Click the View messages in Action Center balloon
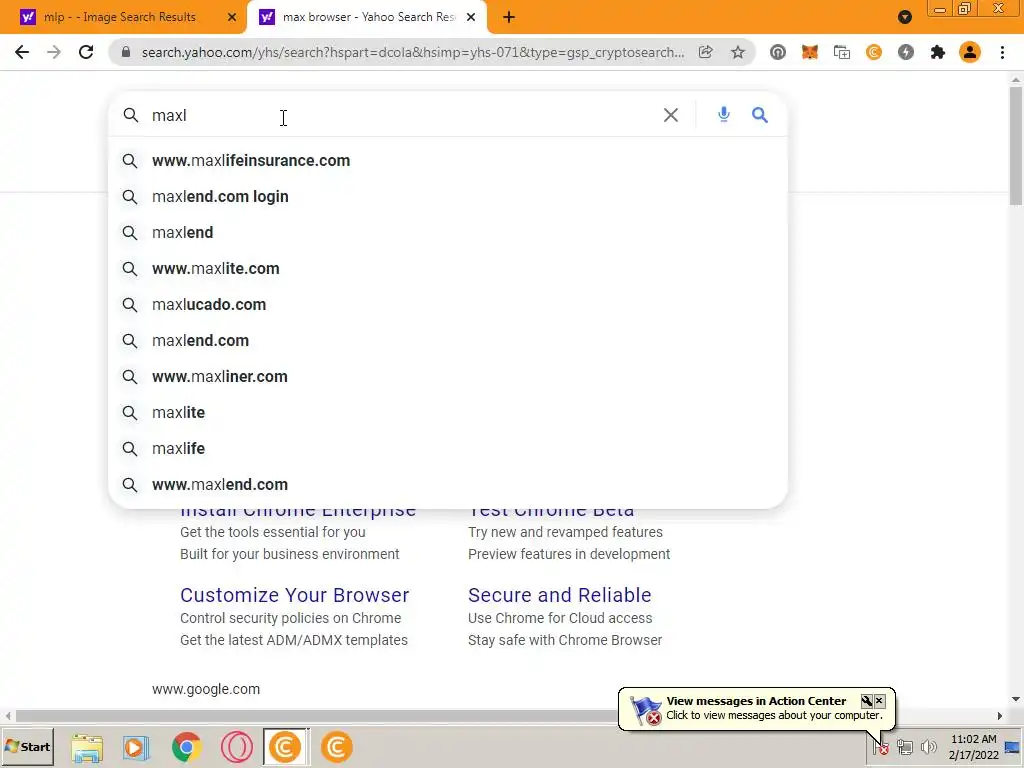1024x768 pixels. [x=756, y=708]
